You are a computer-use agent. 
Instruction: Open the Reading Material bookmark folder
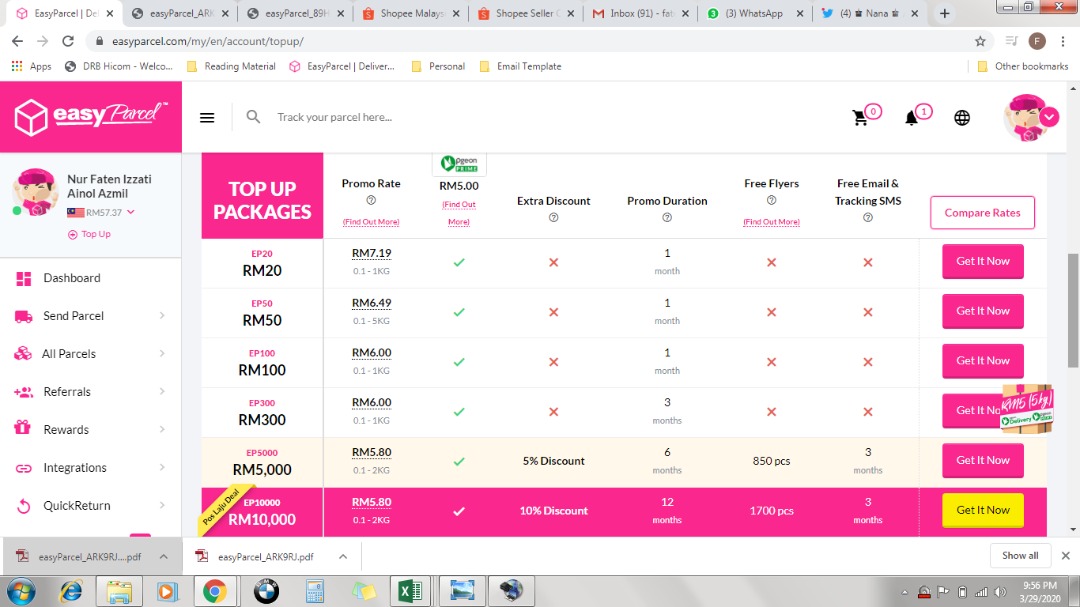[x=231, y=66]
